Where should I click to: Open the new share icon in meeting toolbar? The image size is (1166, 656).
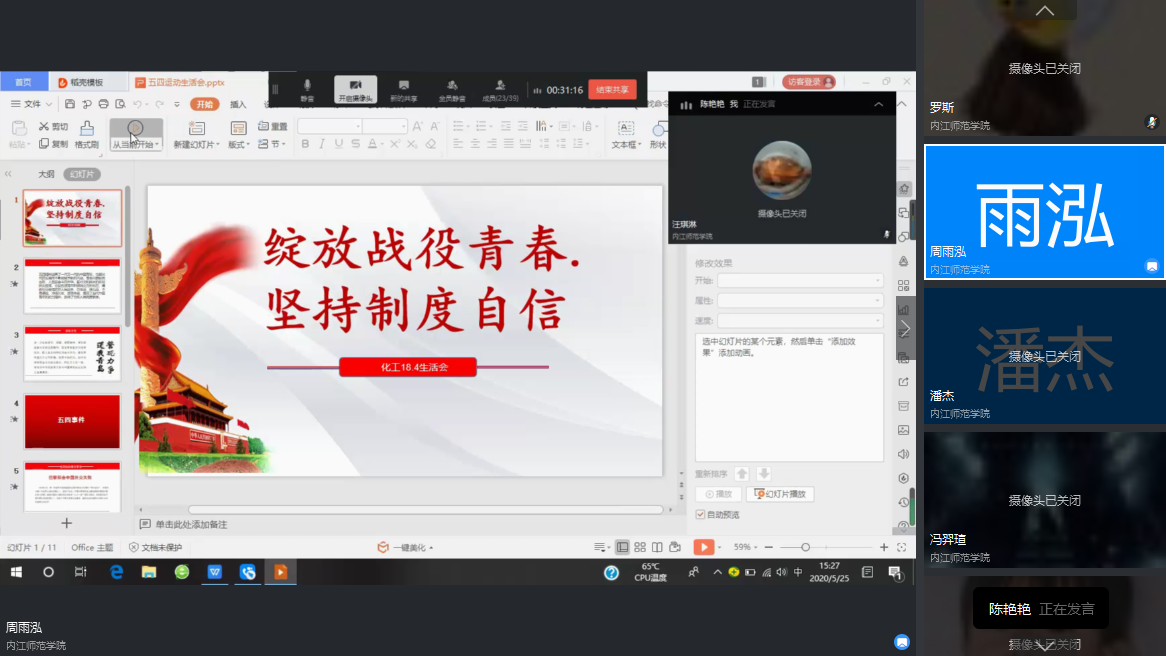point(404,89)
